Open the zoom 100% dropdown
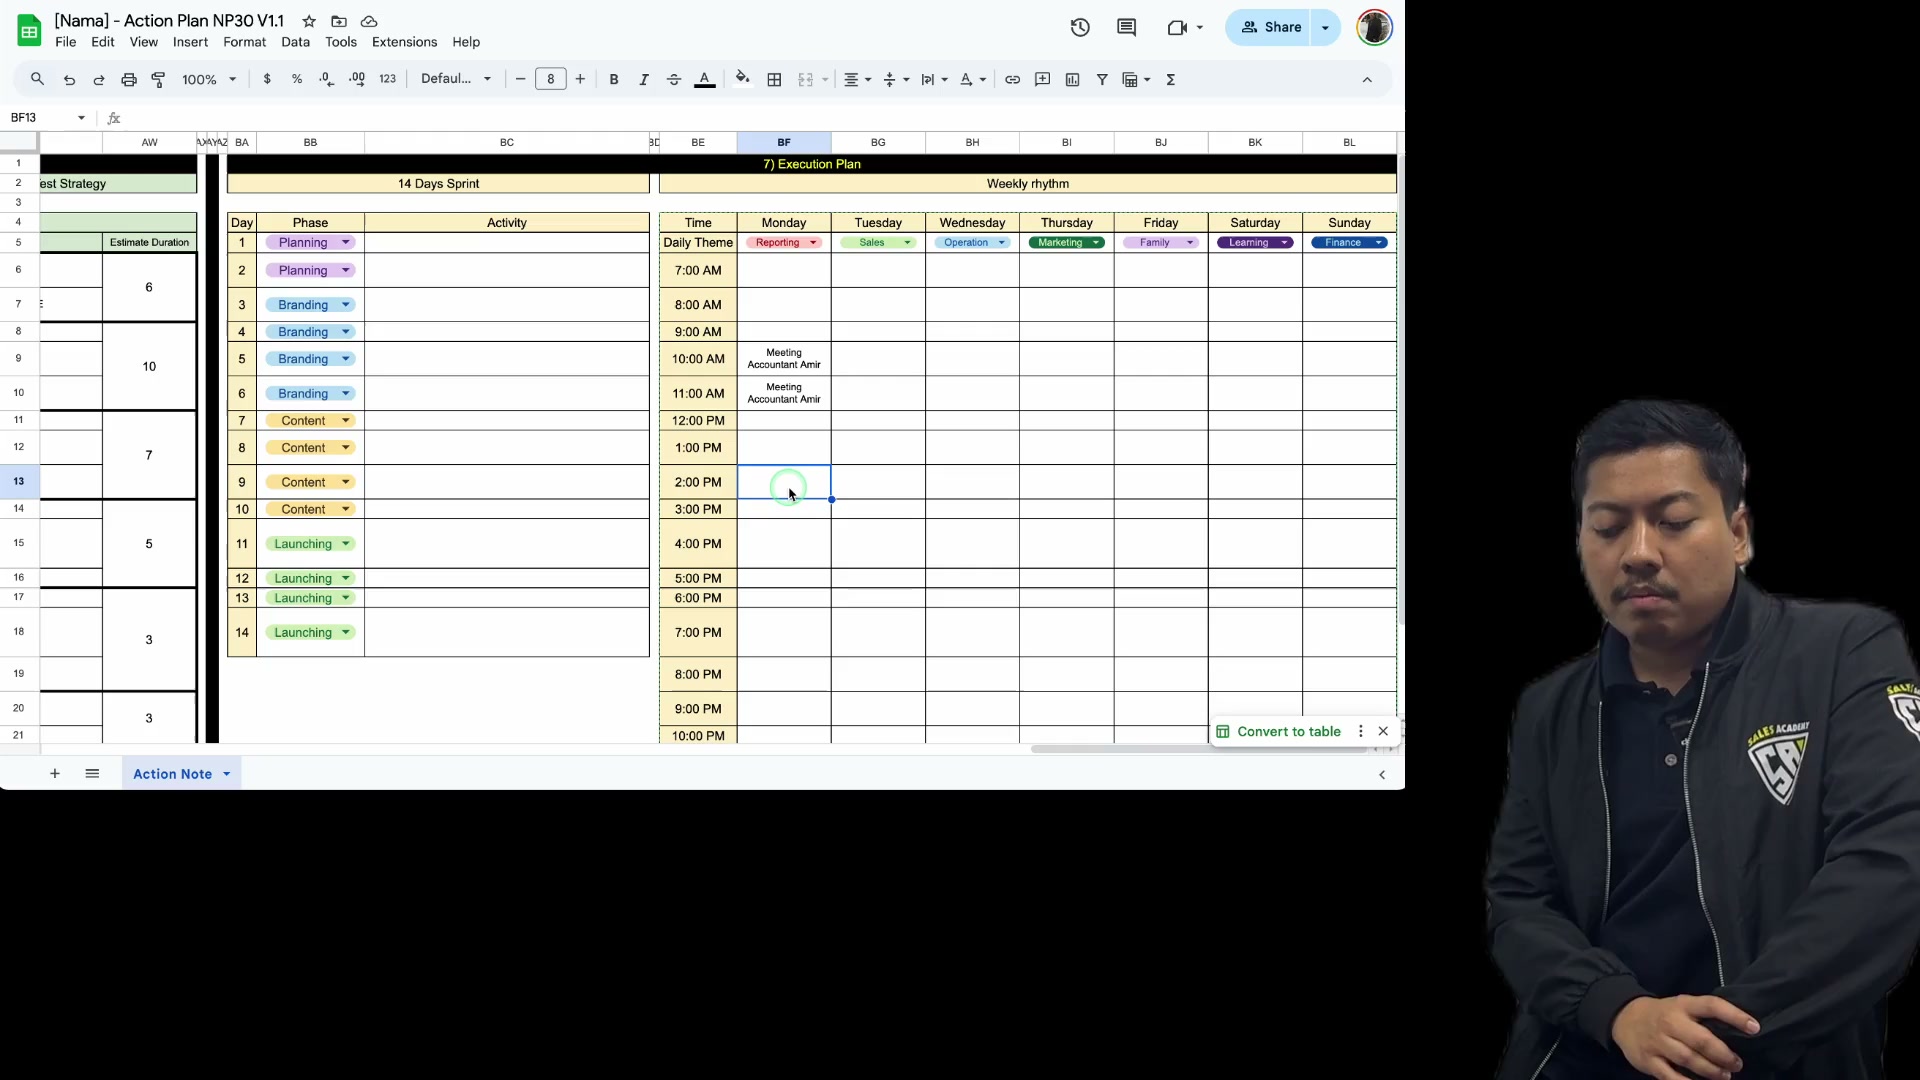This screenshot has width=1920, height=1080. click(209, 80)
